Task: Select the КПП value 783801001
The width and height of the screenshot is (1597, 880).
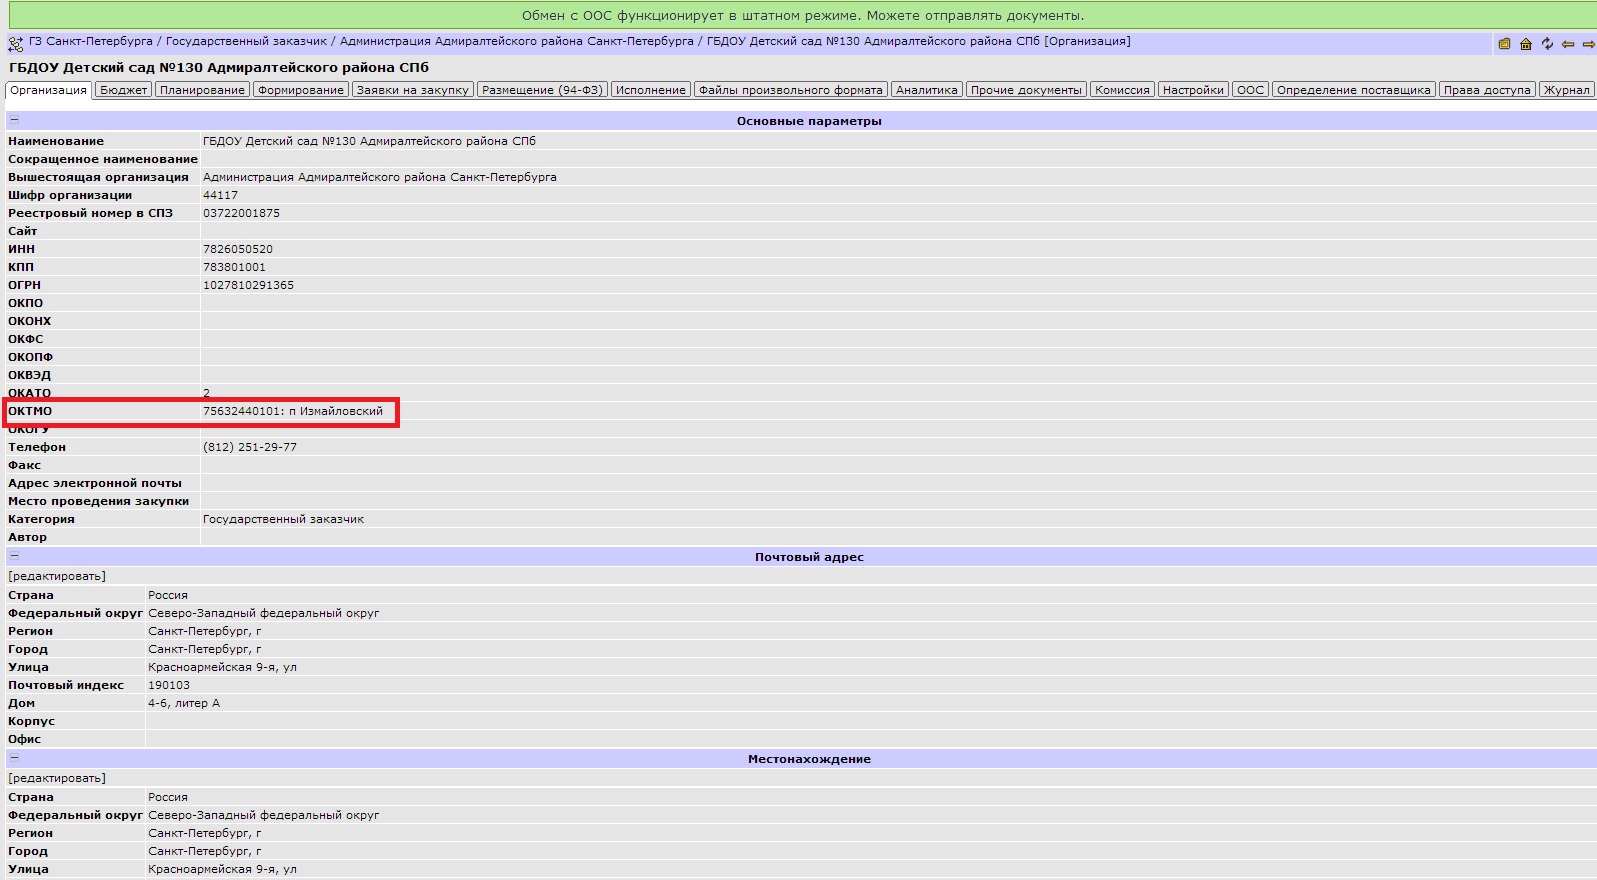Action: (x=234, y=267)
